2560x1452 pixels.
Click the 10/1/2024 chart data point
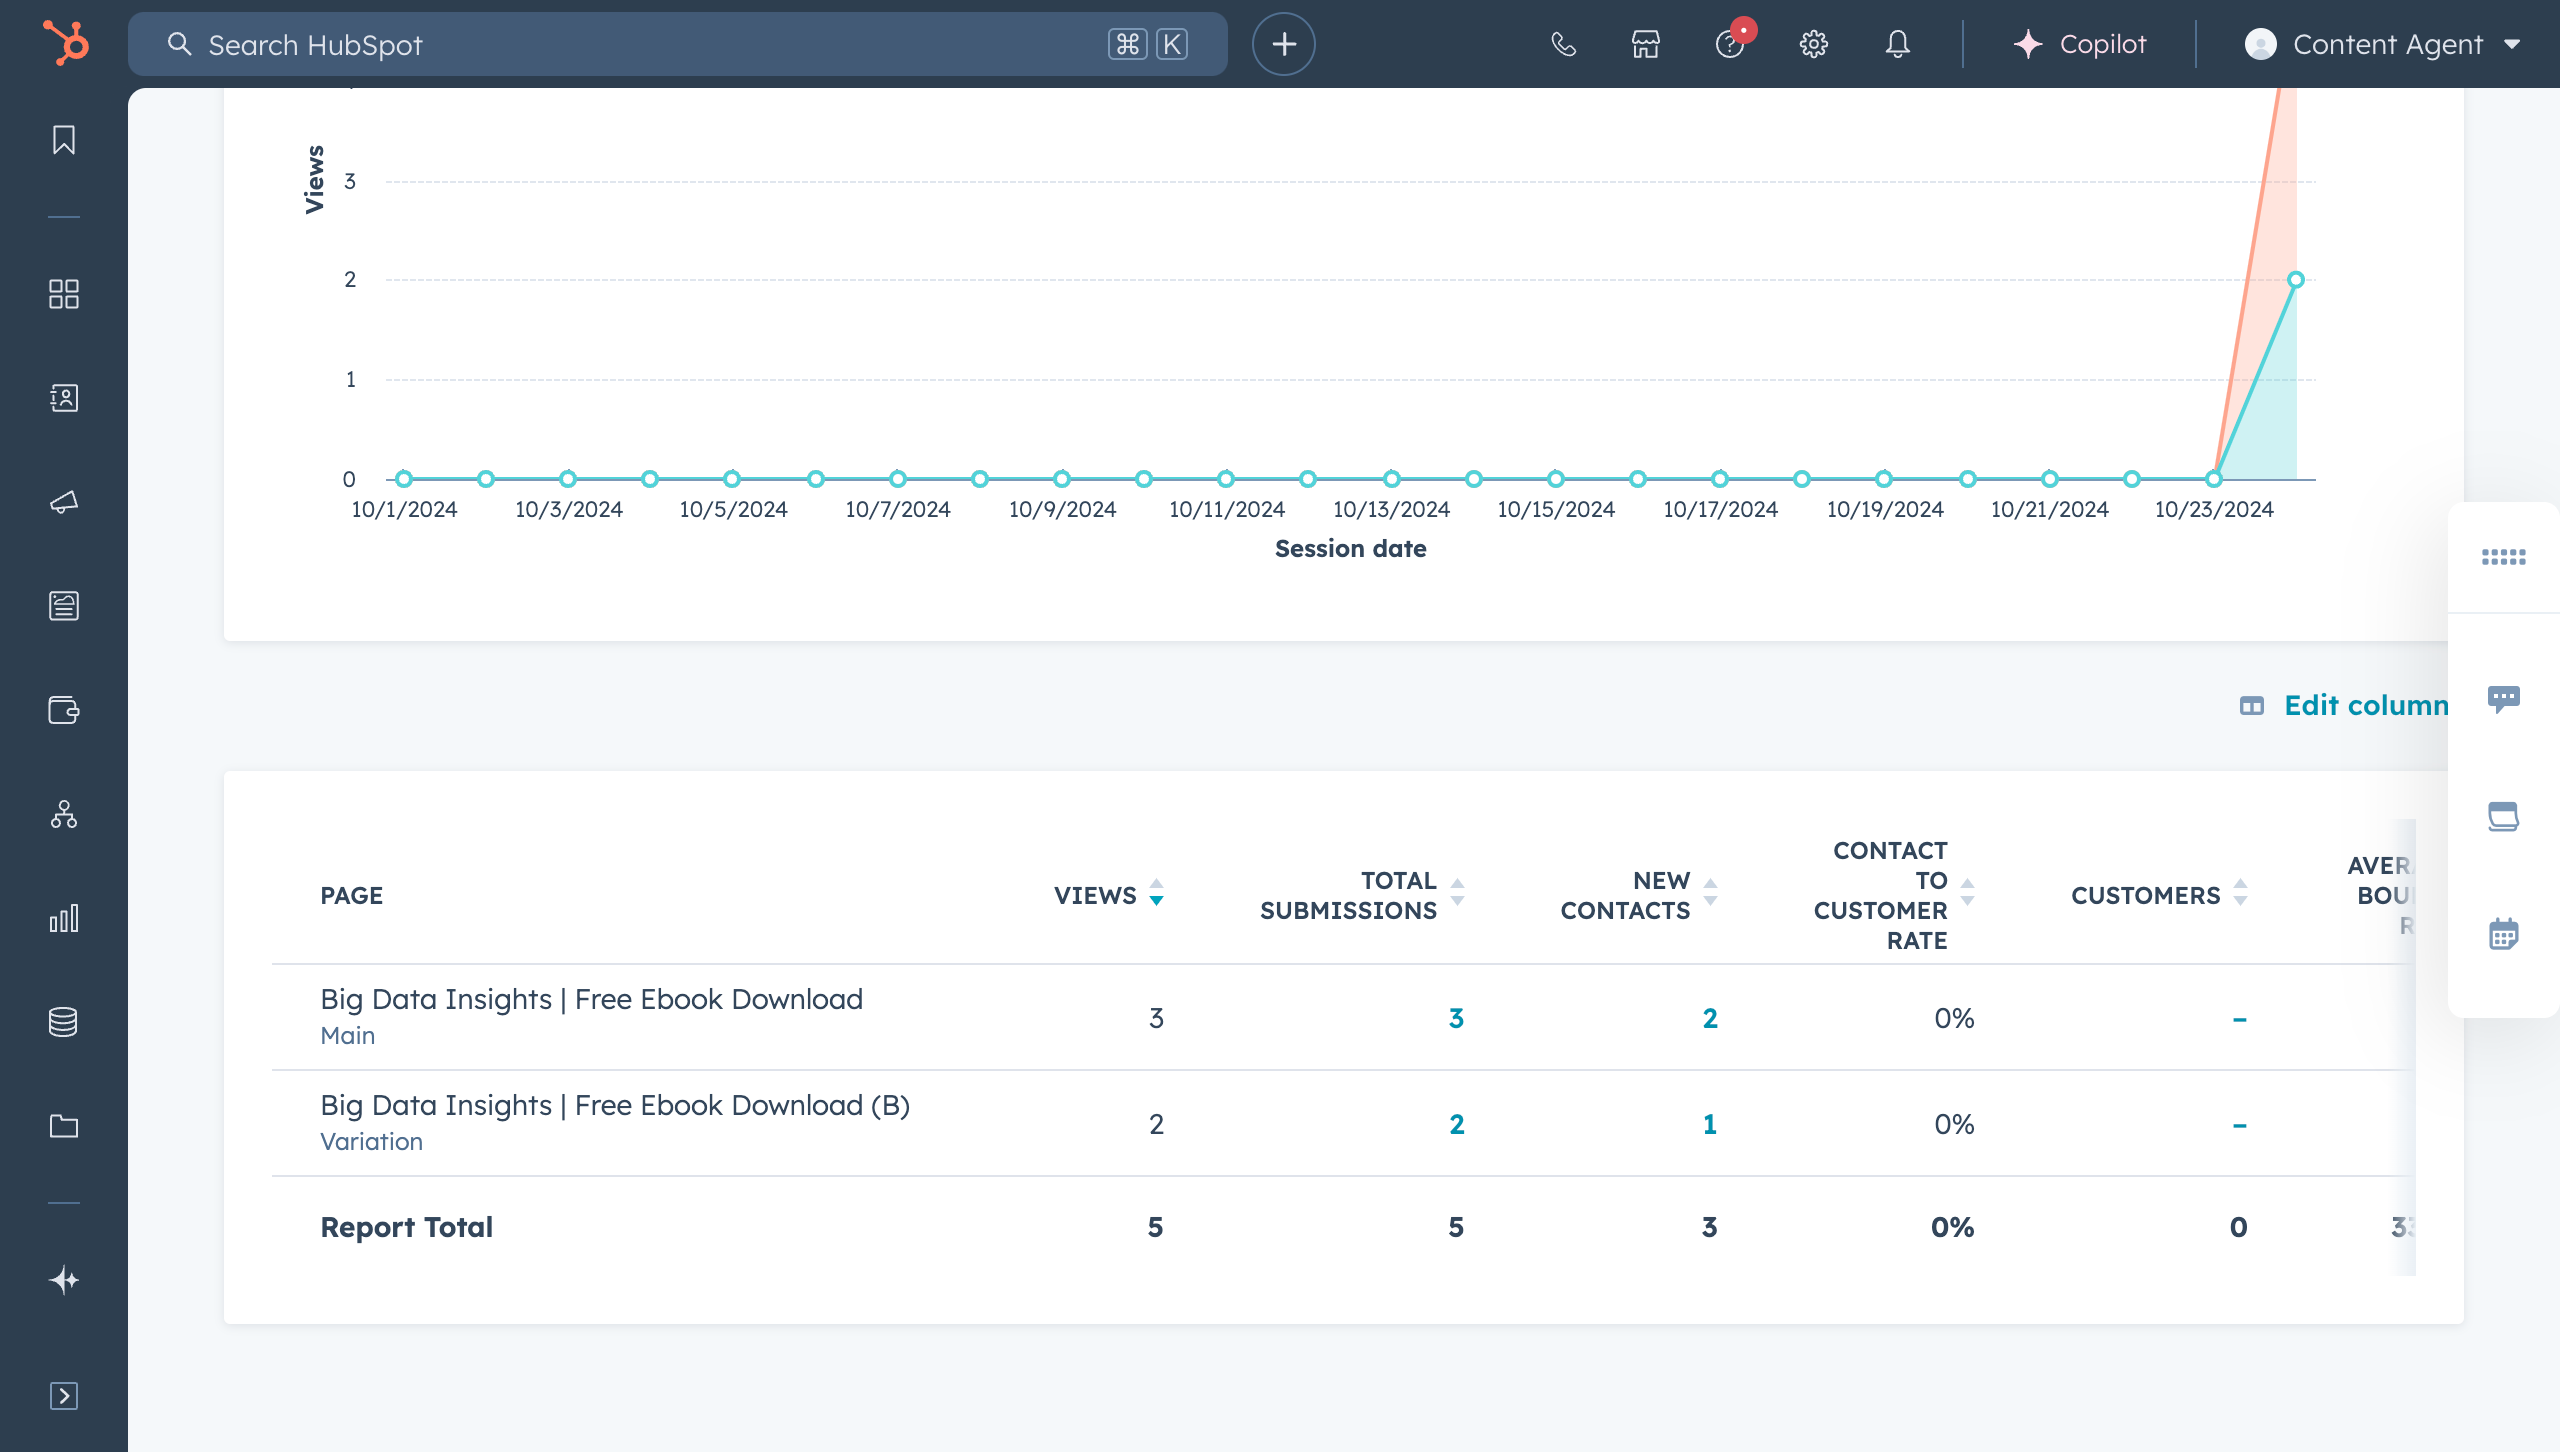click(404, 479)
